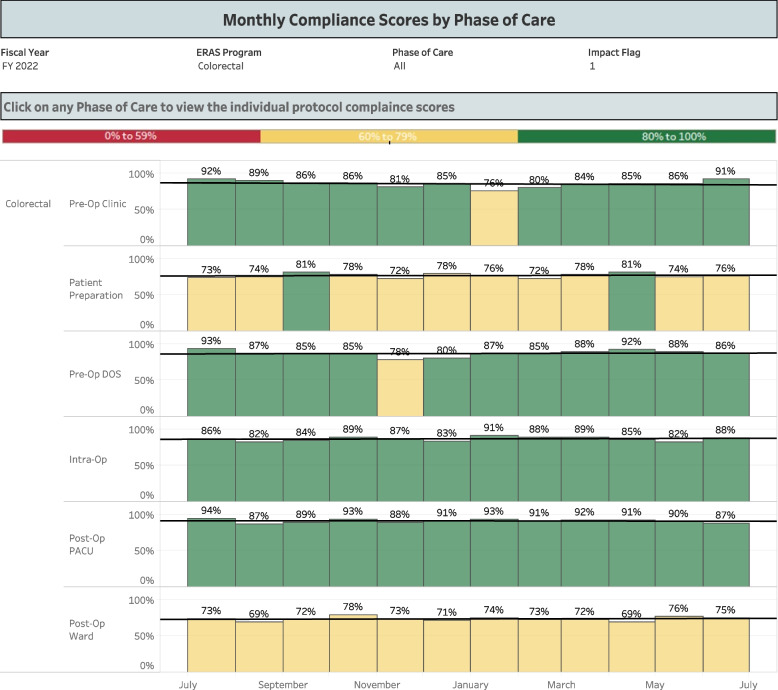Click the green 80% to 100% legend segment
Image resolution: width=778 pixels, height=690 pixels.
(647, 136)
